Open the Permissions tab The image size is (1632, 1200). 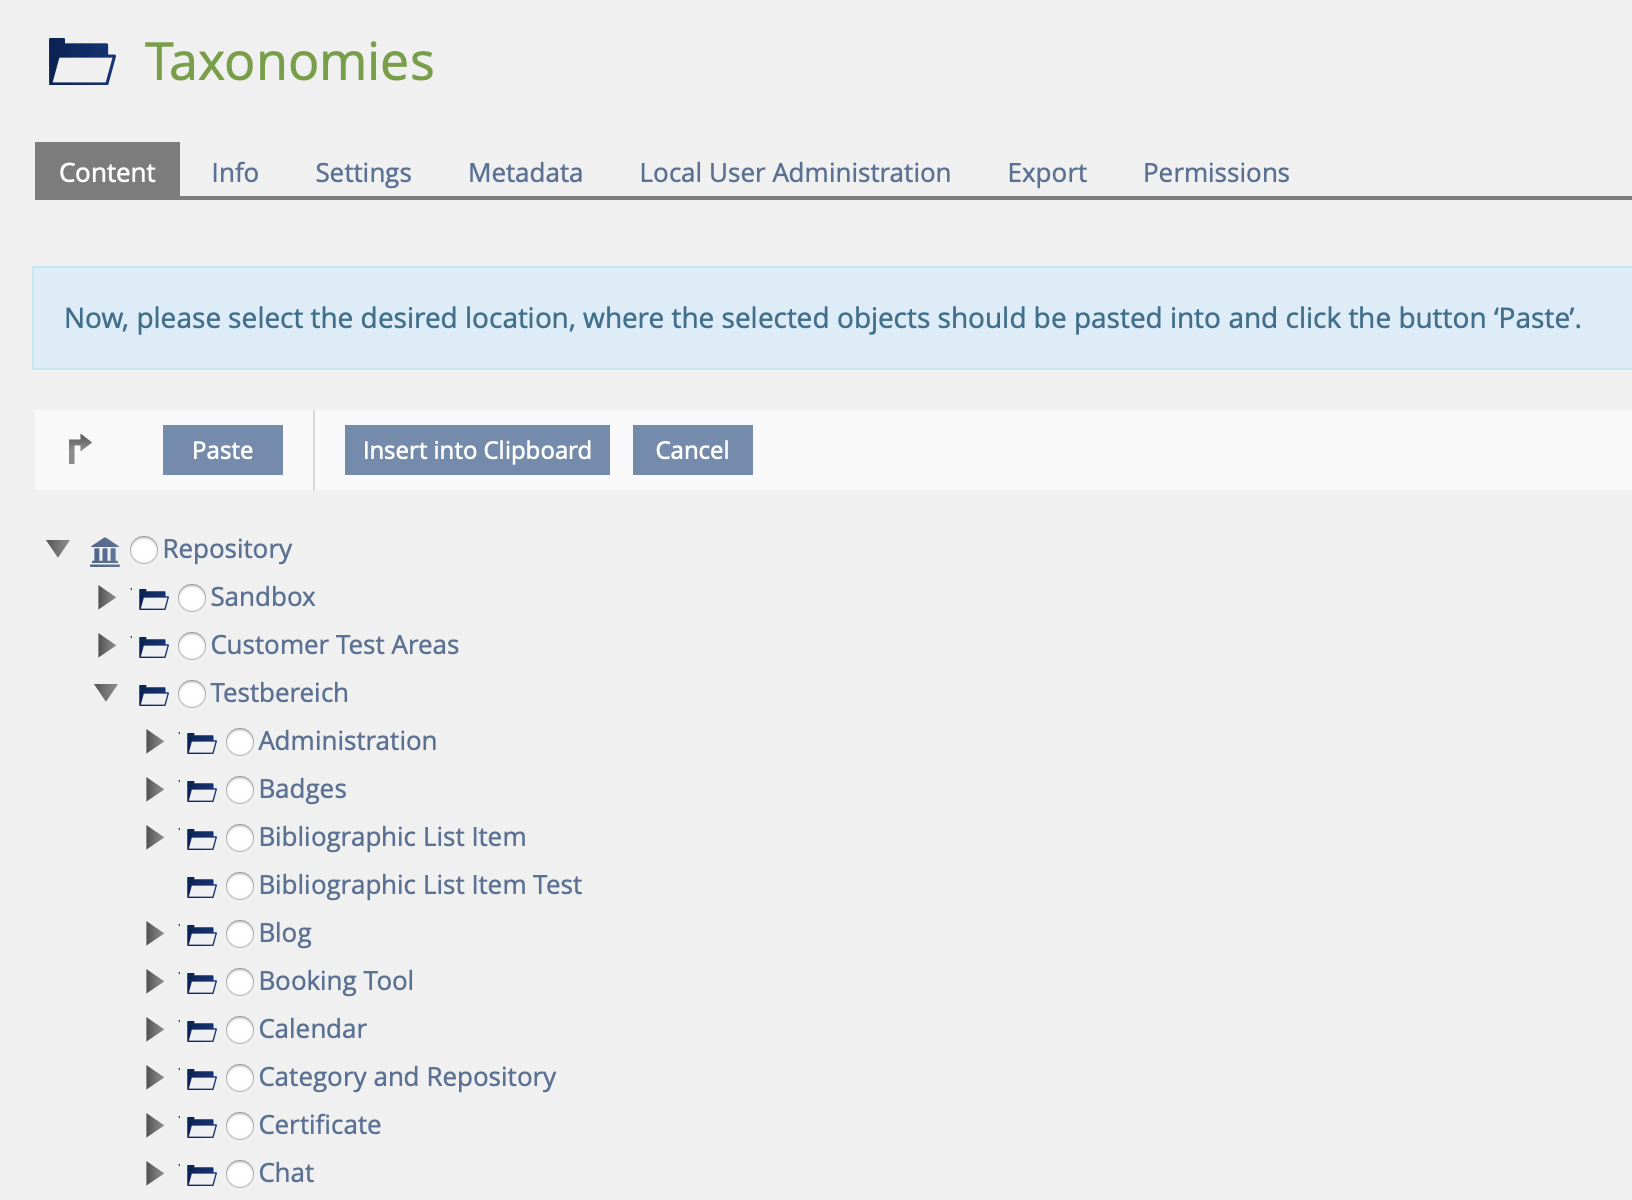[x=1216, y=173]
